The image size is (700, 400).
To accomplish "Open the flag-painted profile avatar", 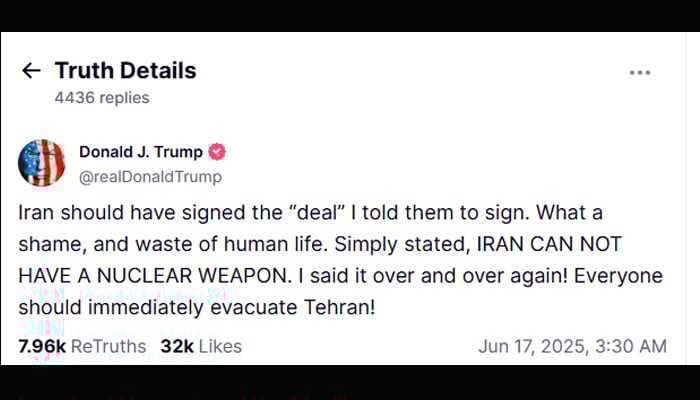I will [x=42, y=162].
